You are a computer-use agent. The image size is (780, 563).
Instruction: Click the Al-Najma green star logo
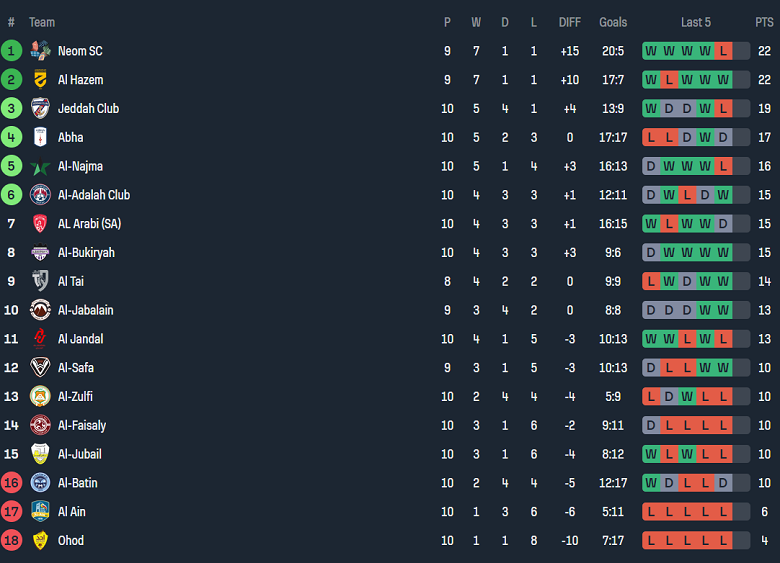[x=40, y=167]
